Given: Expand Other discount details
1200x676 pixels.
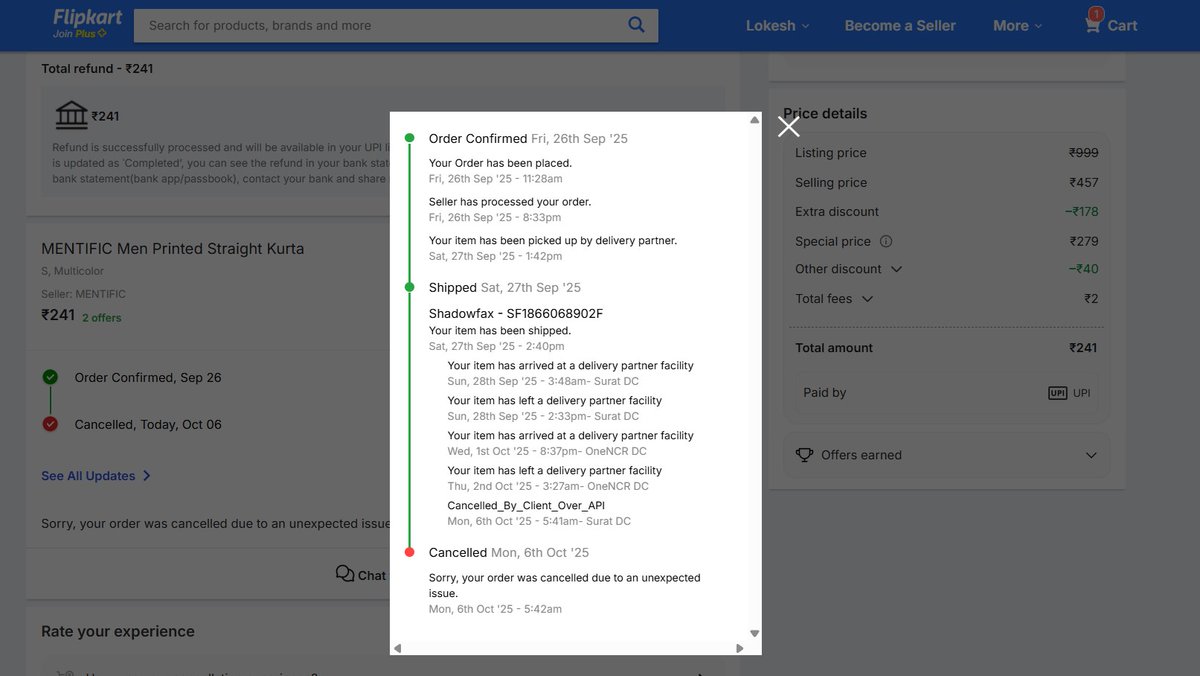Looking at the screenshot, I should click(896, 269).
